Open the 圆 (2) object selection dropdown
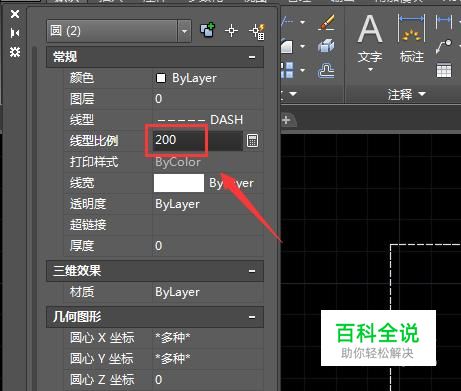This screenshot has height=391, width=461. coord(184,31)
